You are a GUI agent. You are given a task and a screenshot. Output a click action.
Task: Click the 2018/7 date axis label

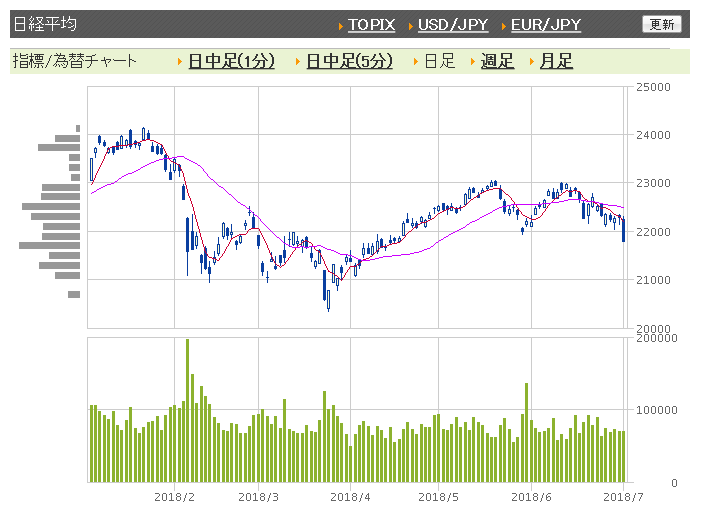[x=623, y=497]
